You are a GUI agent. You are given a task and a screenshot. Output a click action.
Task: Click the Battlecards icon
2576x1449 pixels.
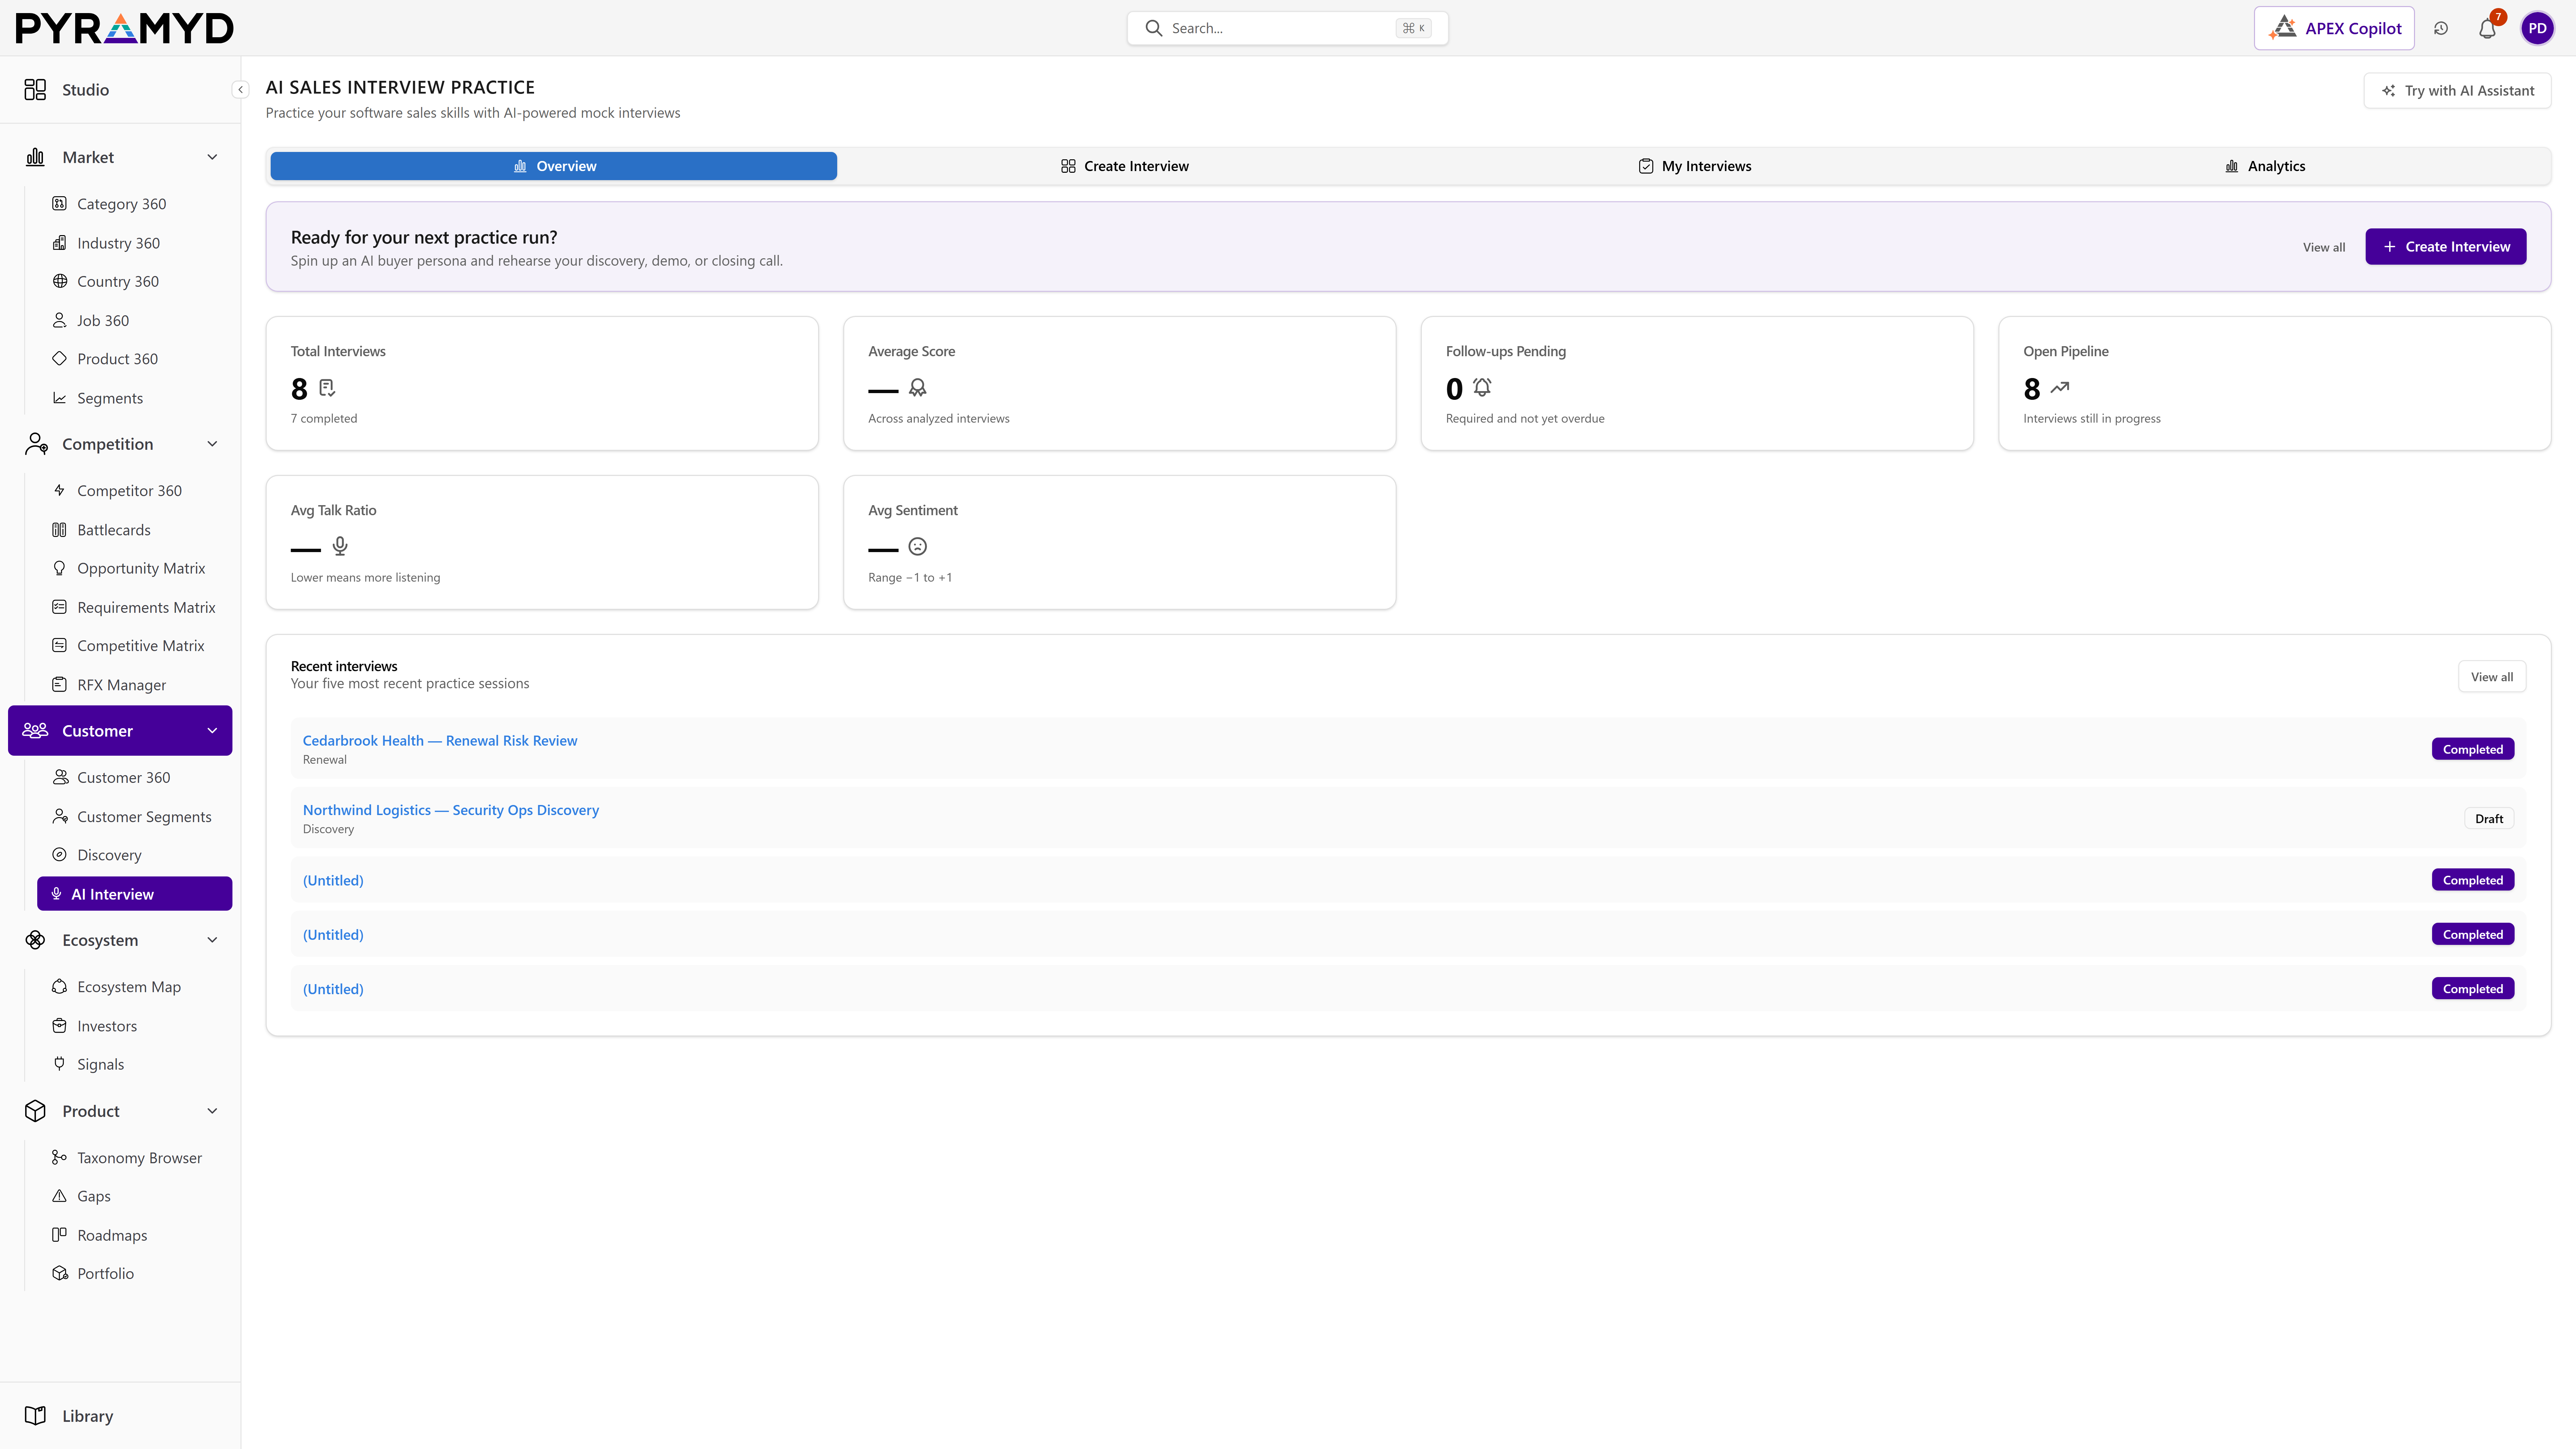[60, 530]
